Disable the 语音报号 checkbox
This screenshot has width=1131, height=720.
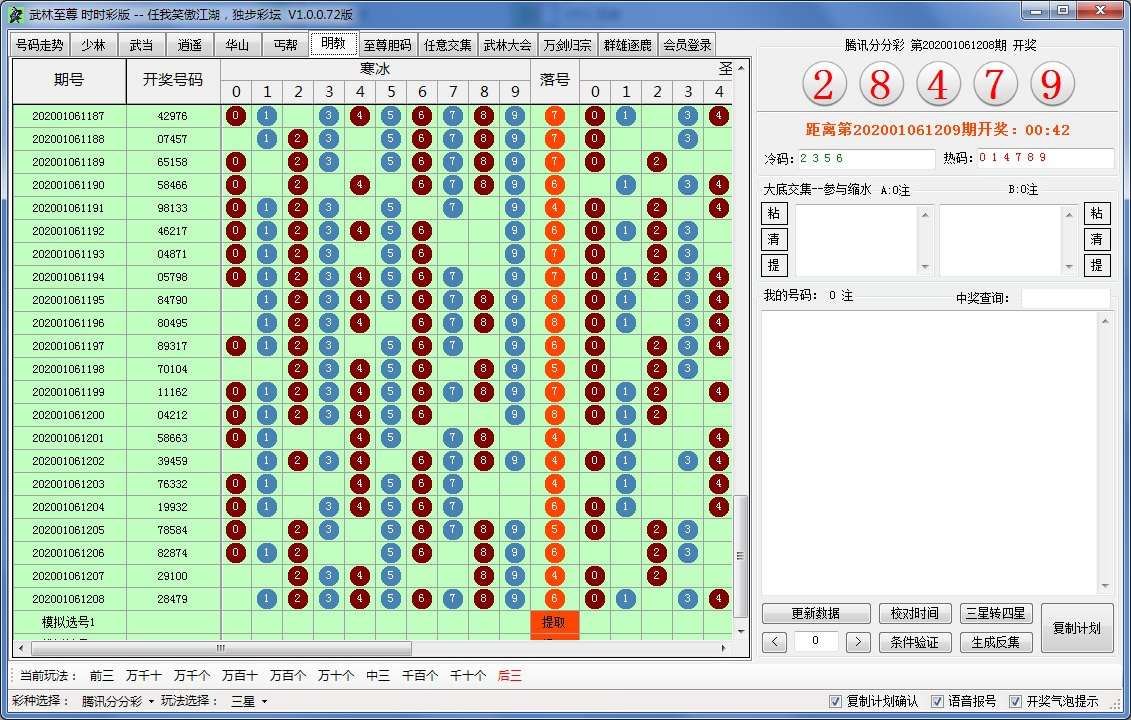coord(938,701)
